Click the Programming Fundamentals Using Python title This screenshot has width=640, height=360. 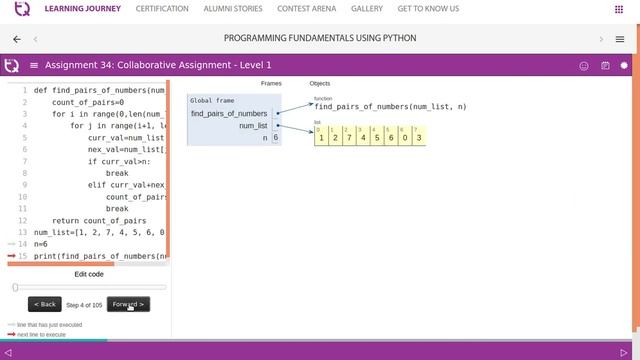(x=320, y=38)
